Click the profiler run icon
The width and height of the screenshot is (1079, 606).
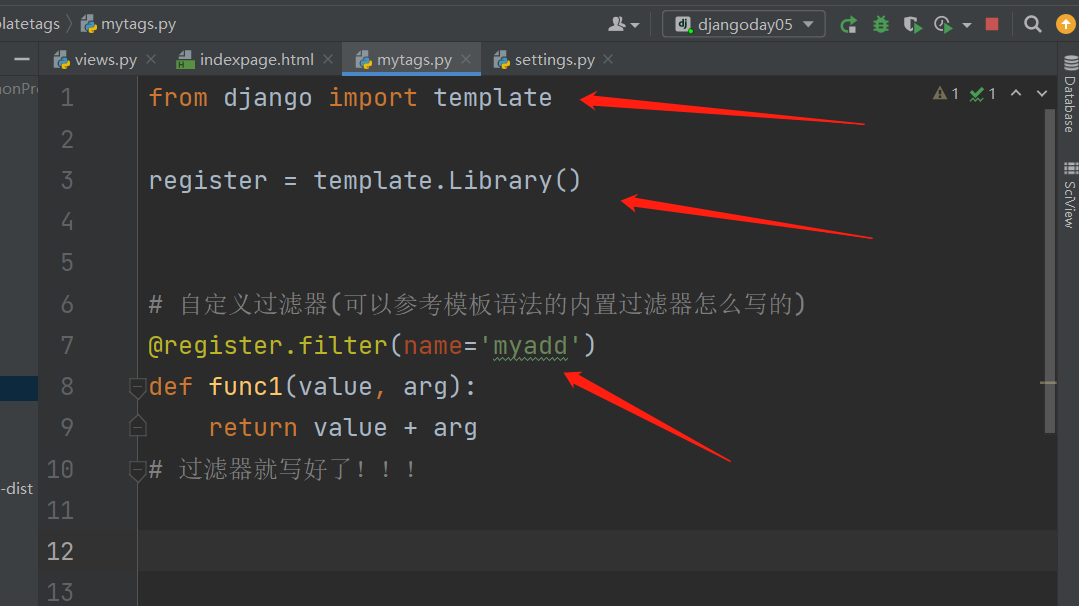(x=943, y=25)
